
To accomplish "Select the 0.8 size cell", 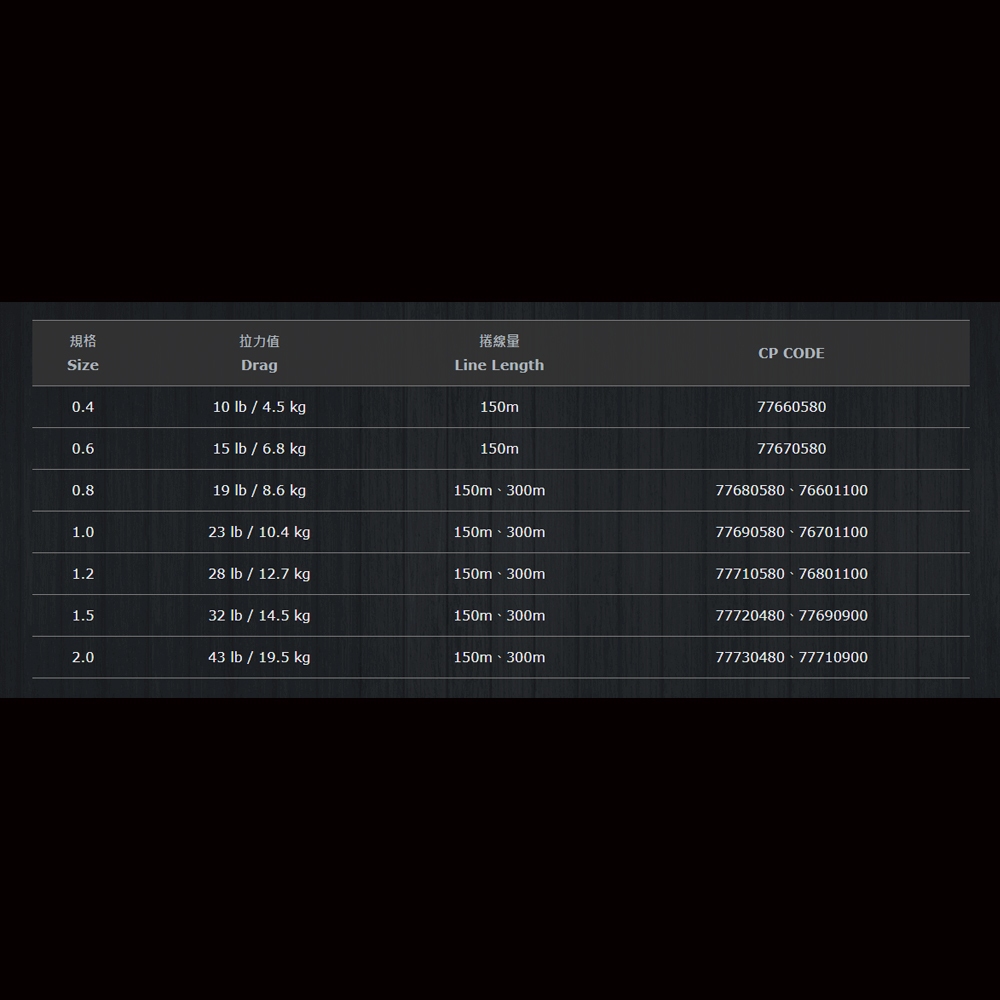I will click(83, 491).
